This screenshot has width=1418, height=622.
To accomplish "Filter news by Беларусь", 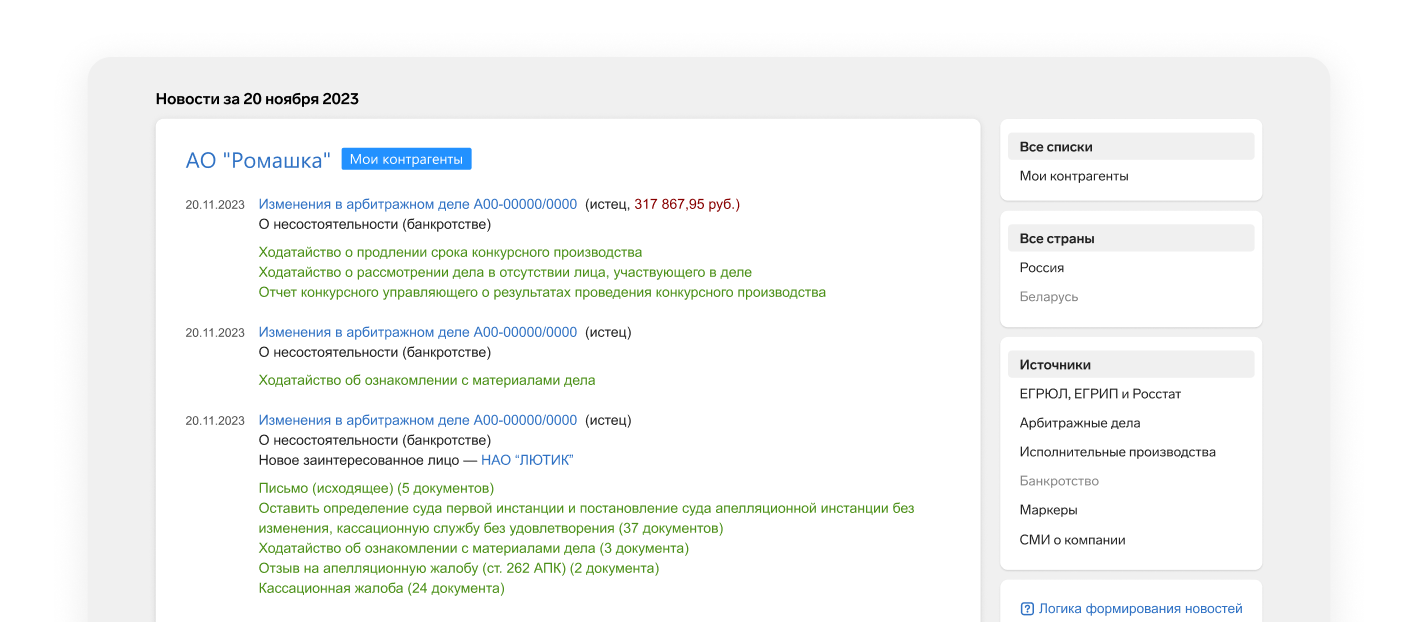I will pos(1049,297).
